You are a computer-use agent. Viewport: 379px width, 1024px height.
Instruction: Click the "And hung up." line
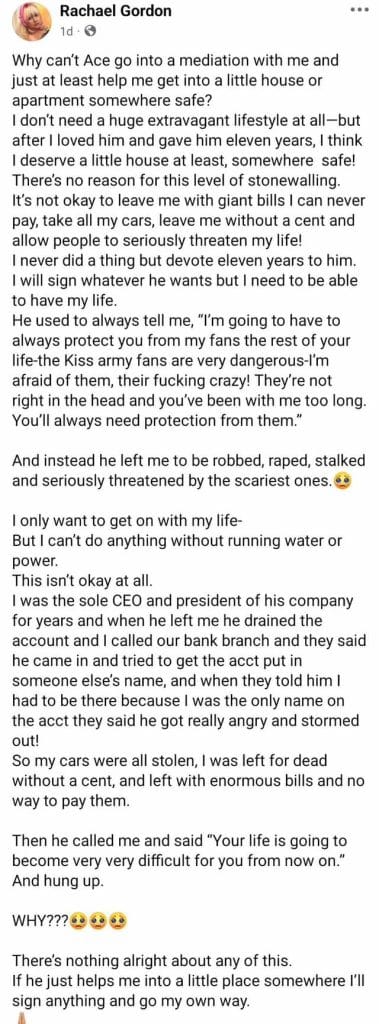(x=53, y=880)
